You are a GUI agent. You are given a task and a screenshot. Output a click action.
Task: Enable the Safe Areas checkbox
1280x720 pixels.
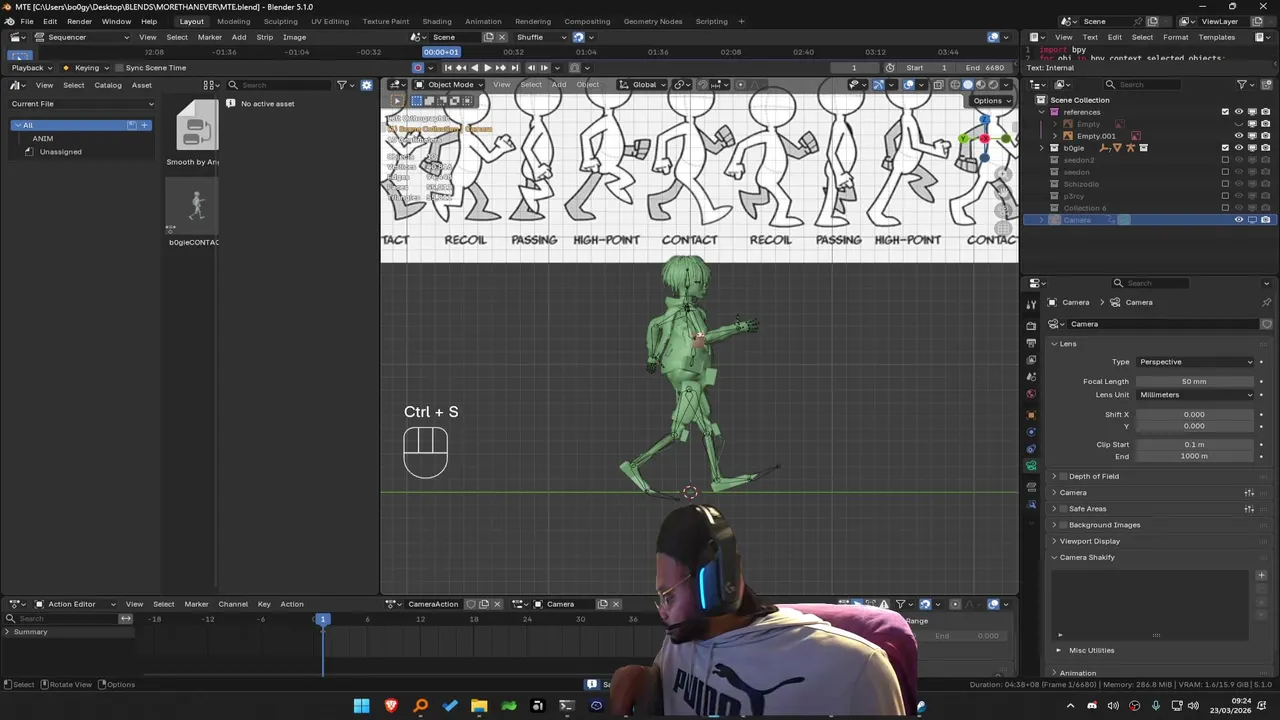tap(1063, 509)
